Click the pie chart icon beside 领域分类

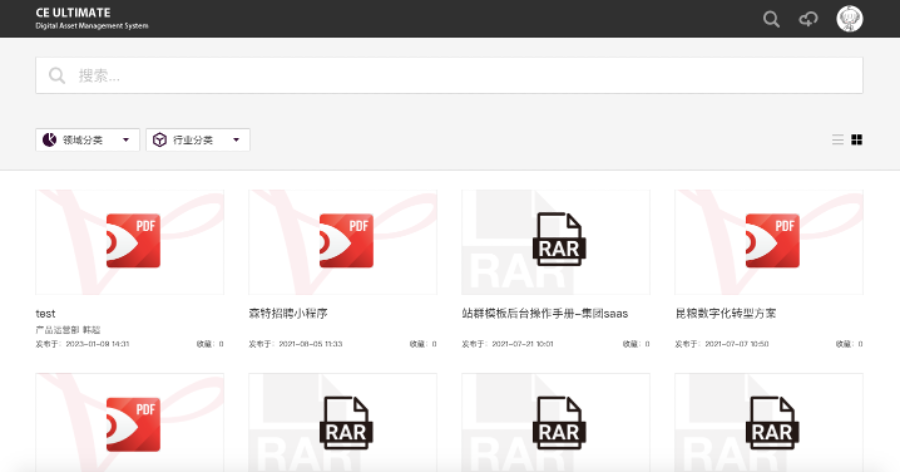[x=49, y=140]
